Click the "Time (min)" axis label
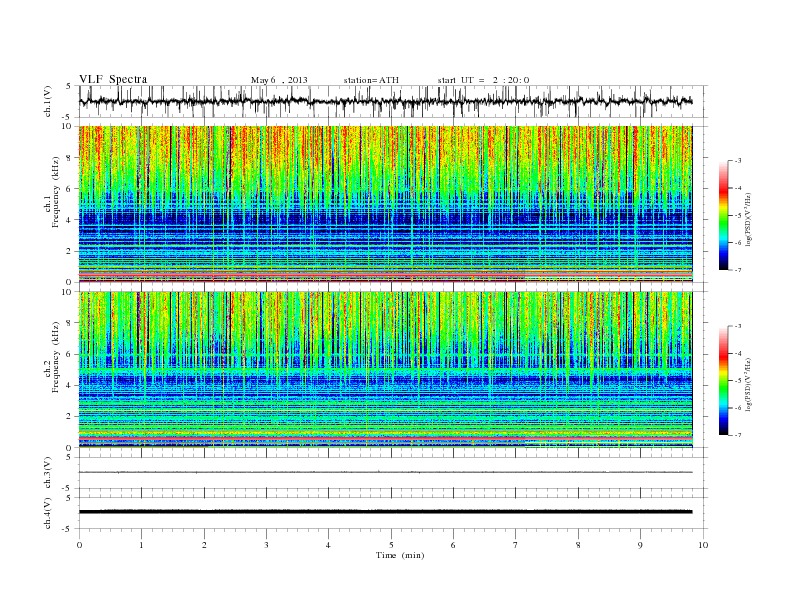This screenshot has width=792, height=612. [400, 555]
